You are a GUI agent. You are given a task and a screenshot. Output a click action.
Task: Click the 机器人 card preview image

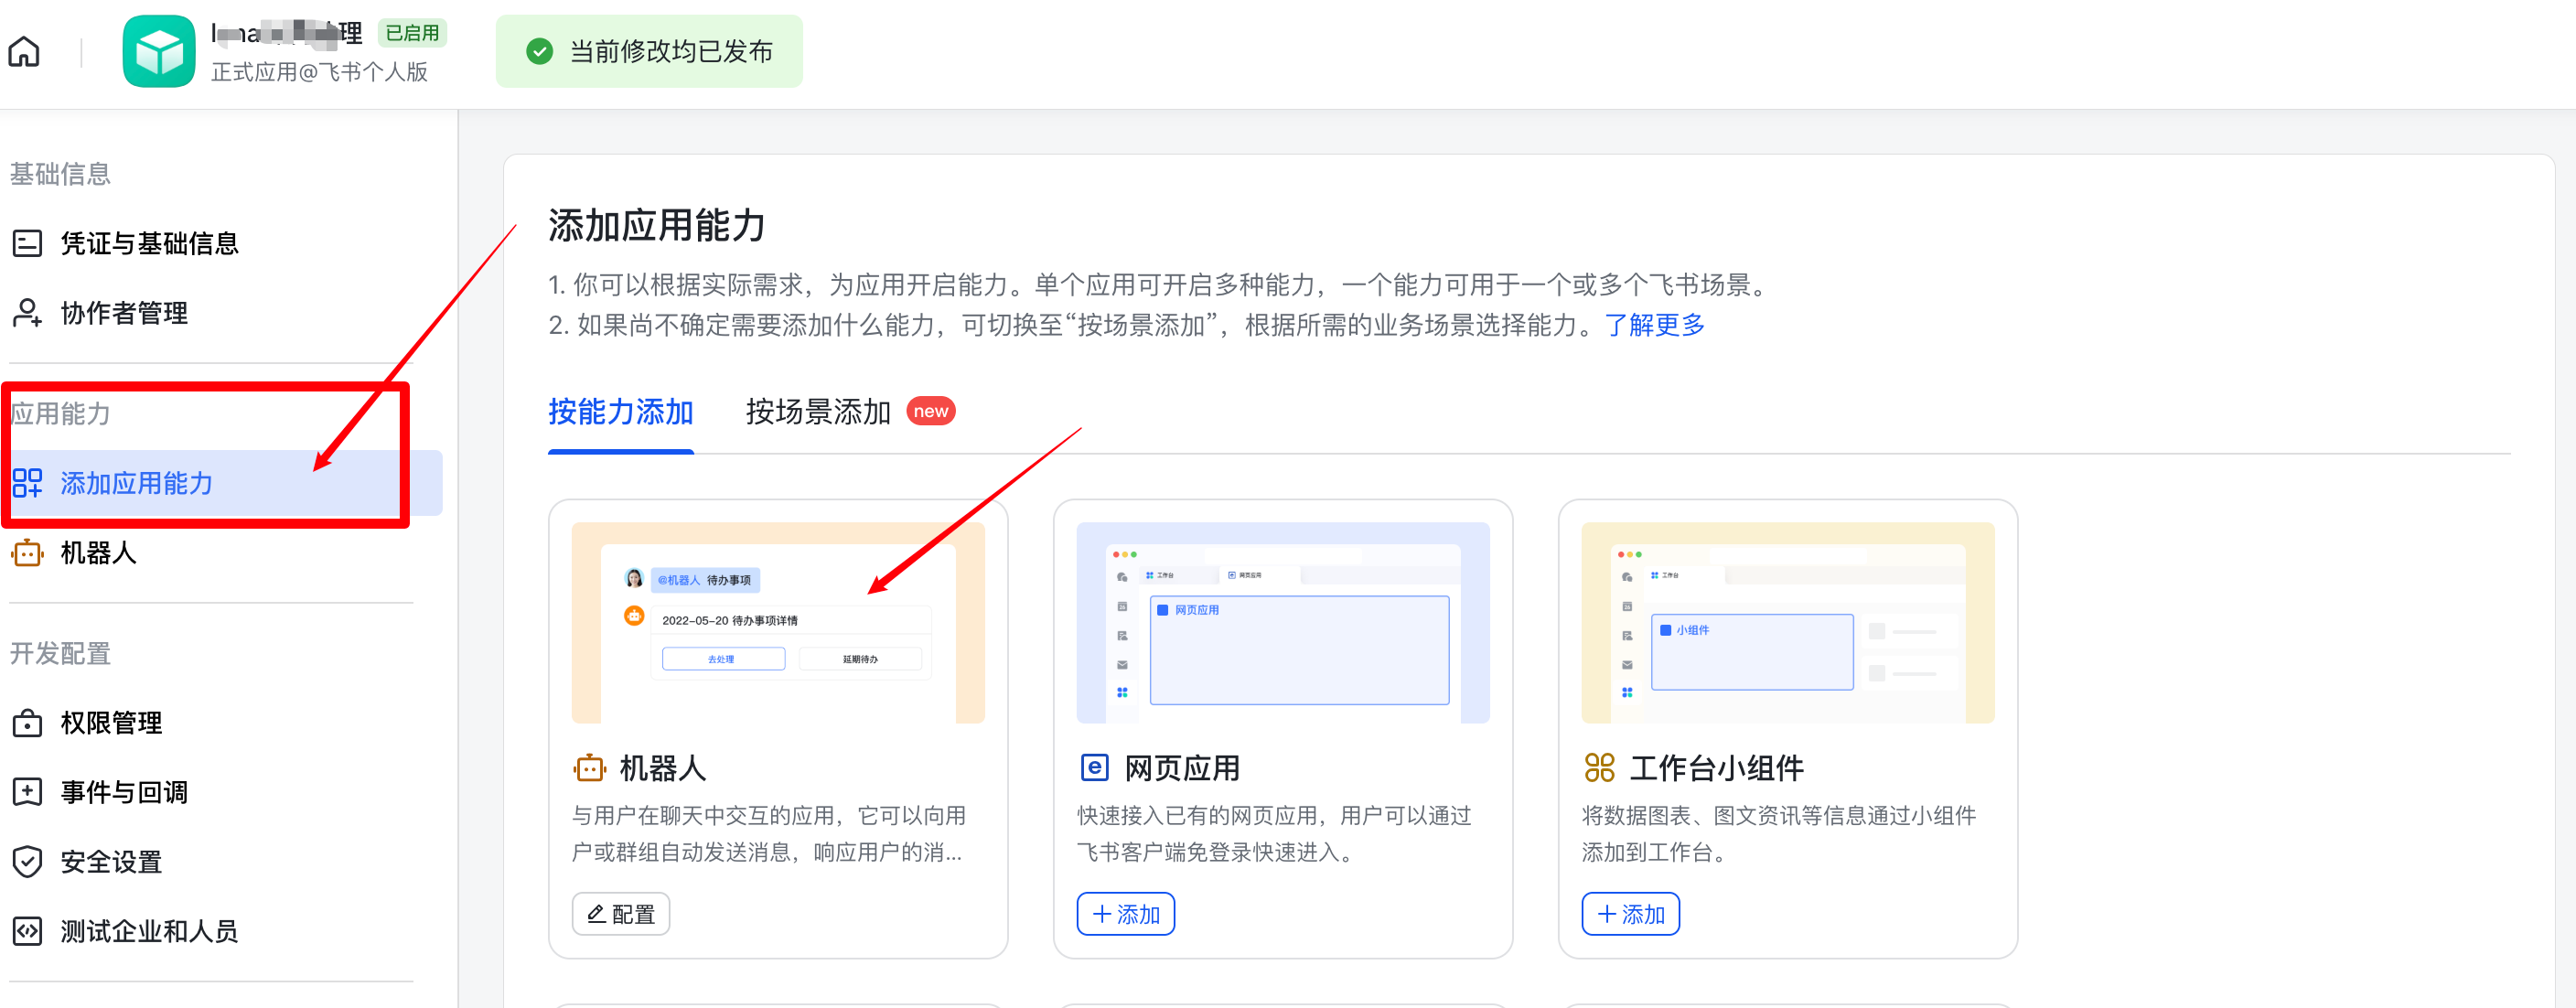coord(777,622)
